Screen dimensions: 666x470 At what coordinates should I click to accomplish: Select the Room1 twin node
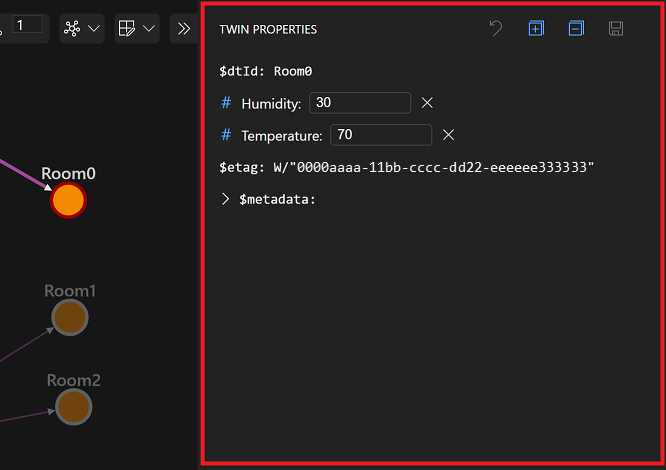[x=70, y=317]
